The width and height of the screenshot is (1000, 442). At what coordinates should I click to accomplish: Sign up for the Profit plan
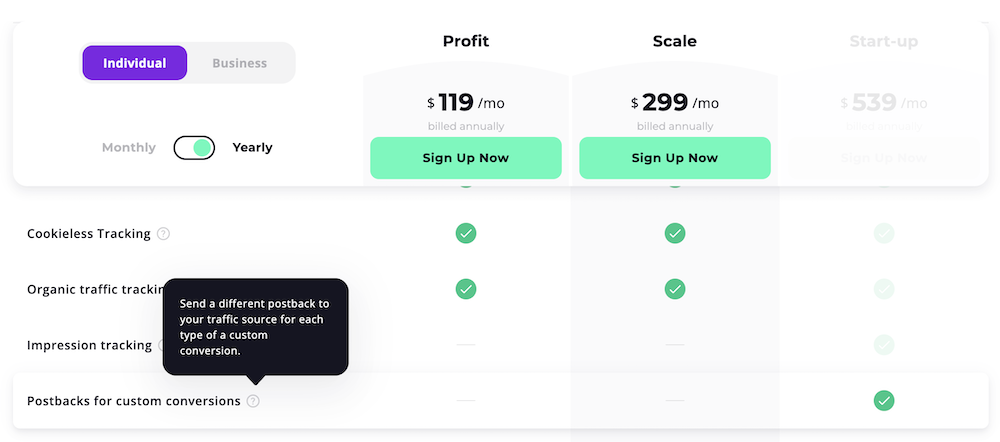pos(466,158)
